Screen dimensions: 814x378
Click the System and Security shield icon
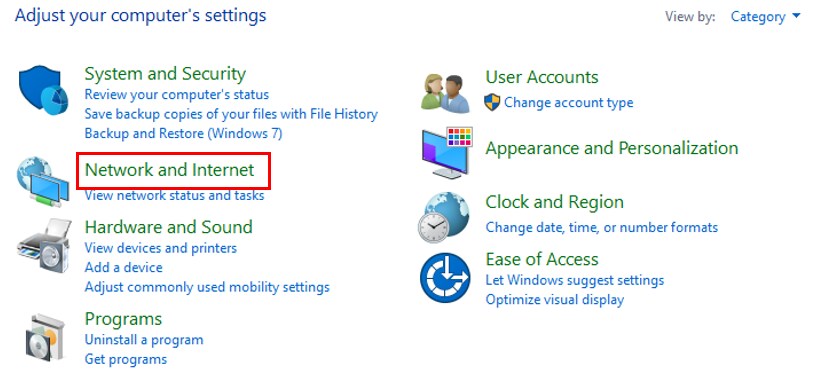tap(44, 90)
